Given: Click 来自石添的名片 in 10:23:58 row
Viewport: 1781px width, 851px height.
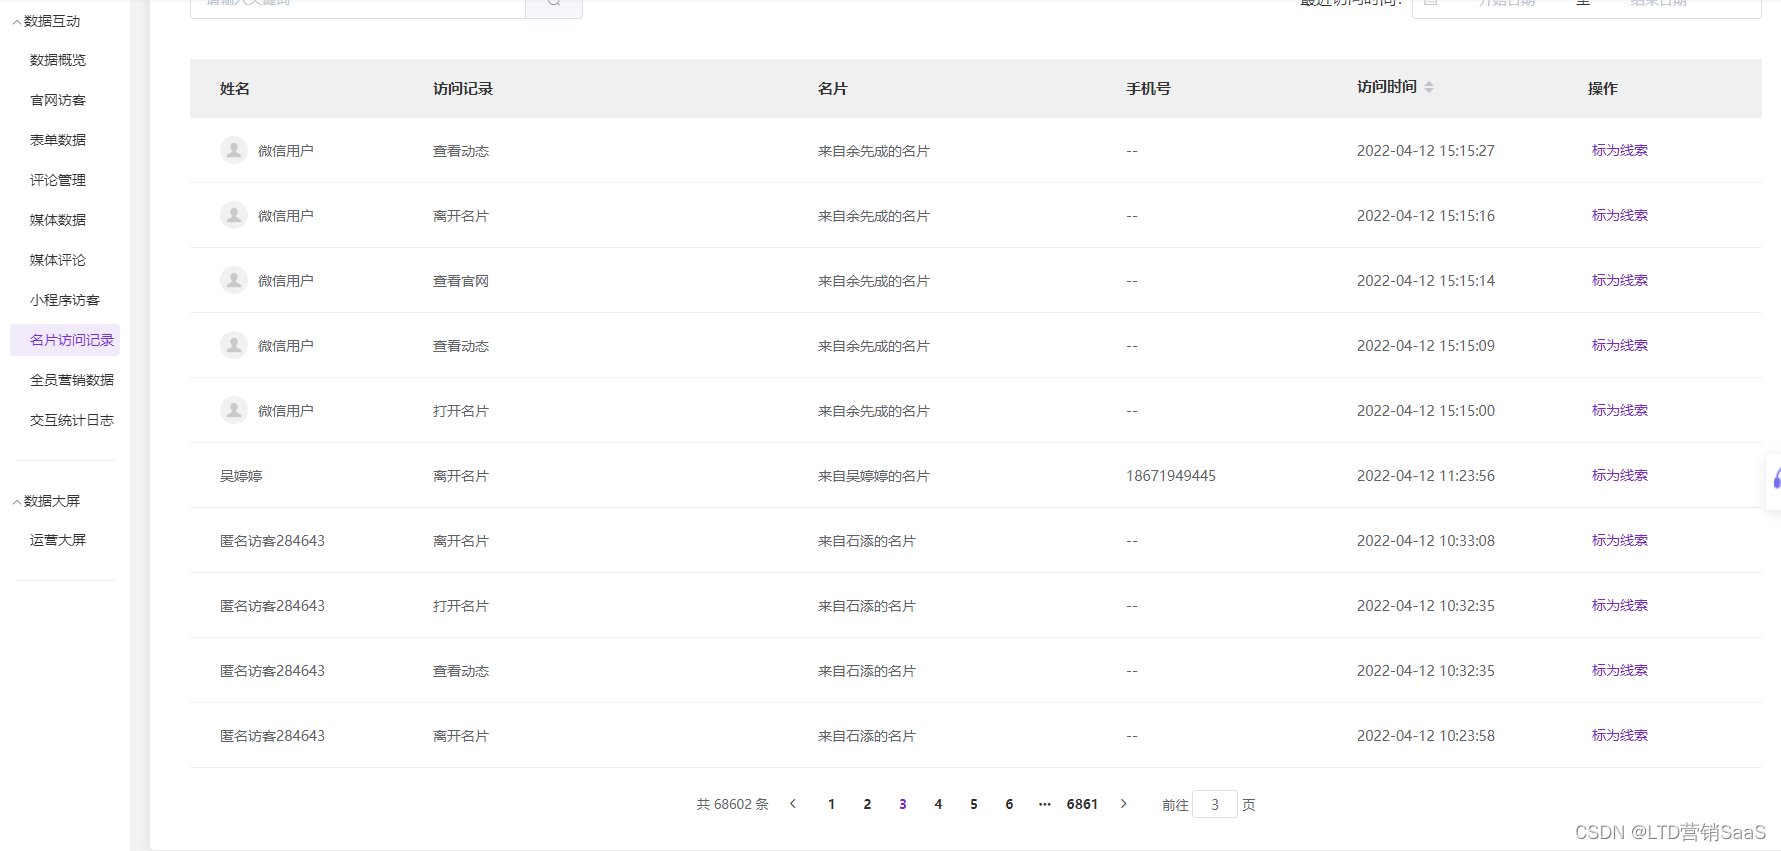Looking at the screenshot, I should (x=867, y=736).
